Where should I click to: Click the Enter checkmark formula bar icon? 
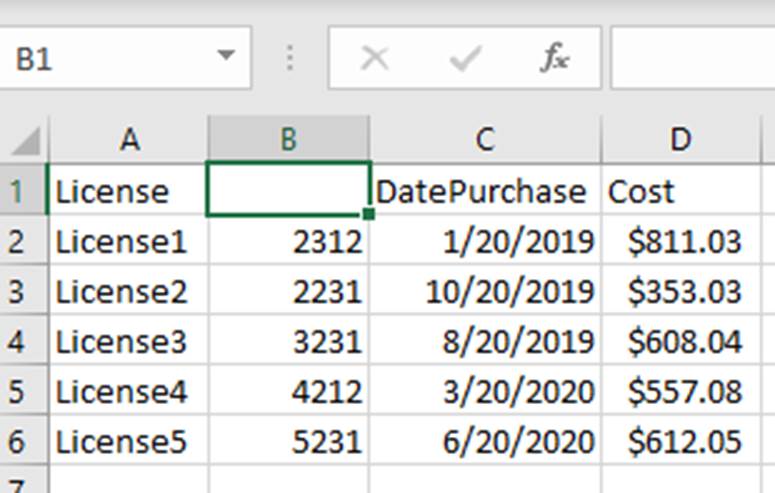(465, 59)
